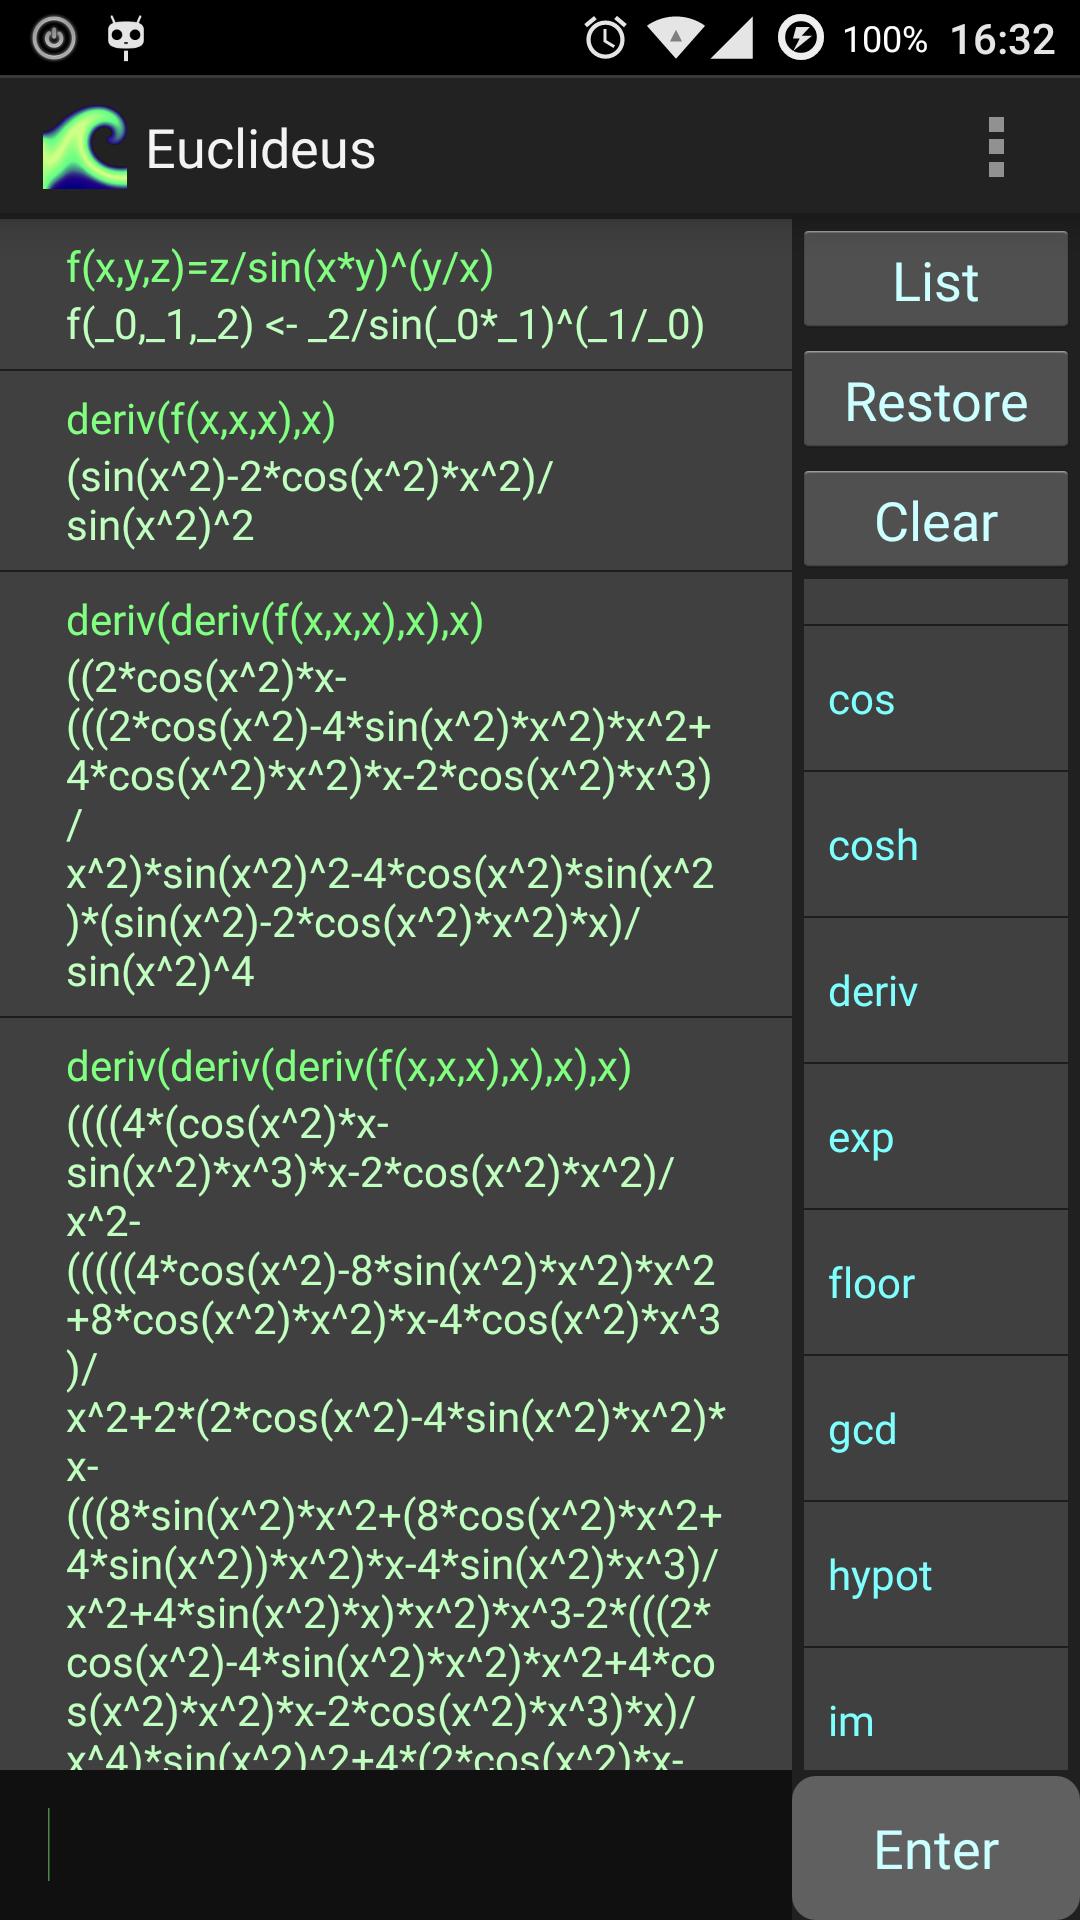Image resolution: width=1080 pixels, height=1920 pixels.
Task: Select gcd from the function list
Action: (x=935, y=1429)
